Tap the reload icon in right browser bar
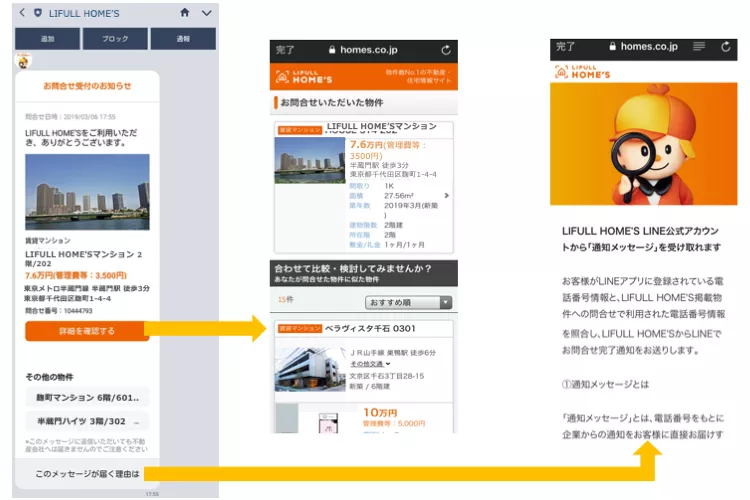 pyautogui.click(x=724, y=47)
